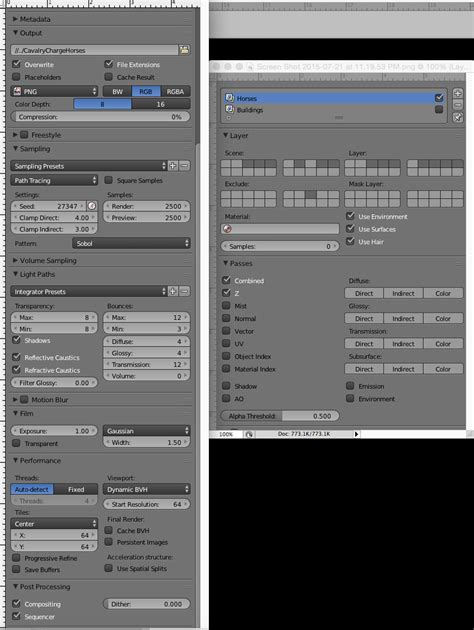Toggle Reflective Caustics checkbox
Viewport: 474px width, 630px height.
16,357
